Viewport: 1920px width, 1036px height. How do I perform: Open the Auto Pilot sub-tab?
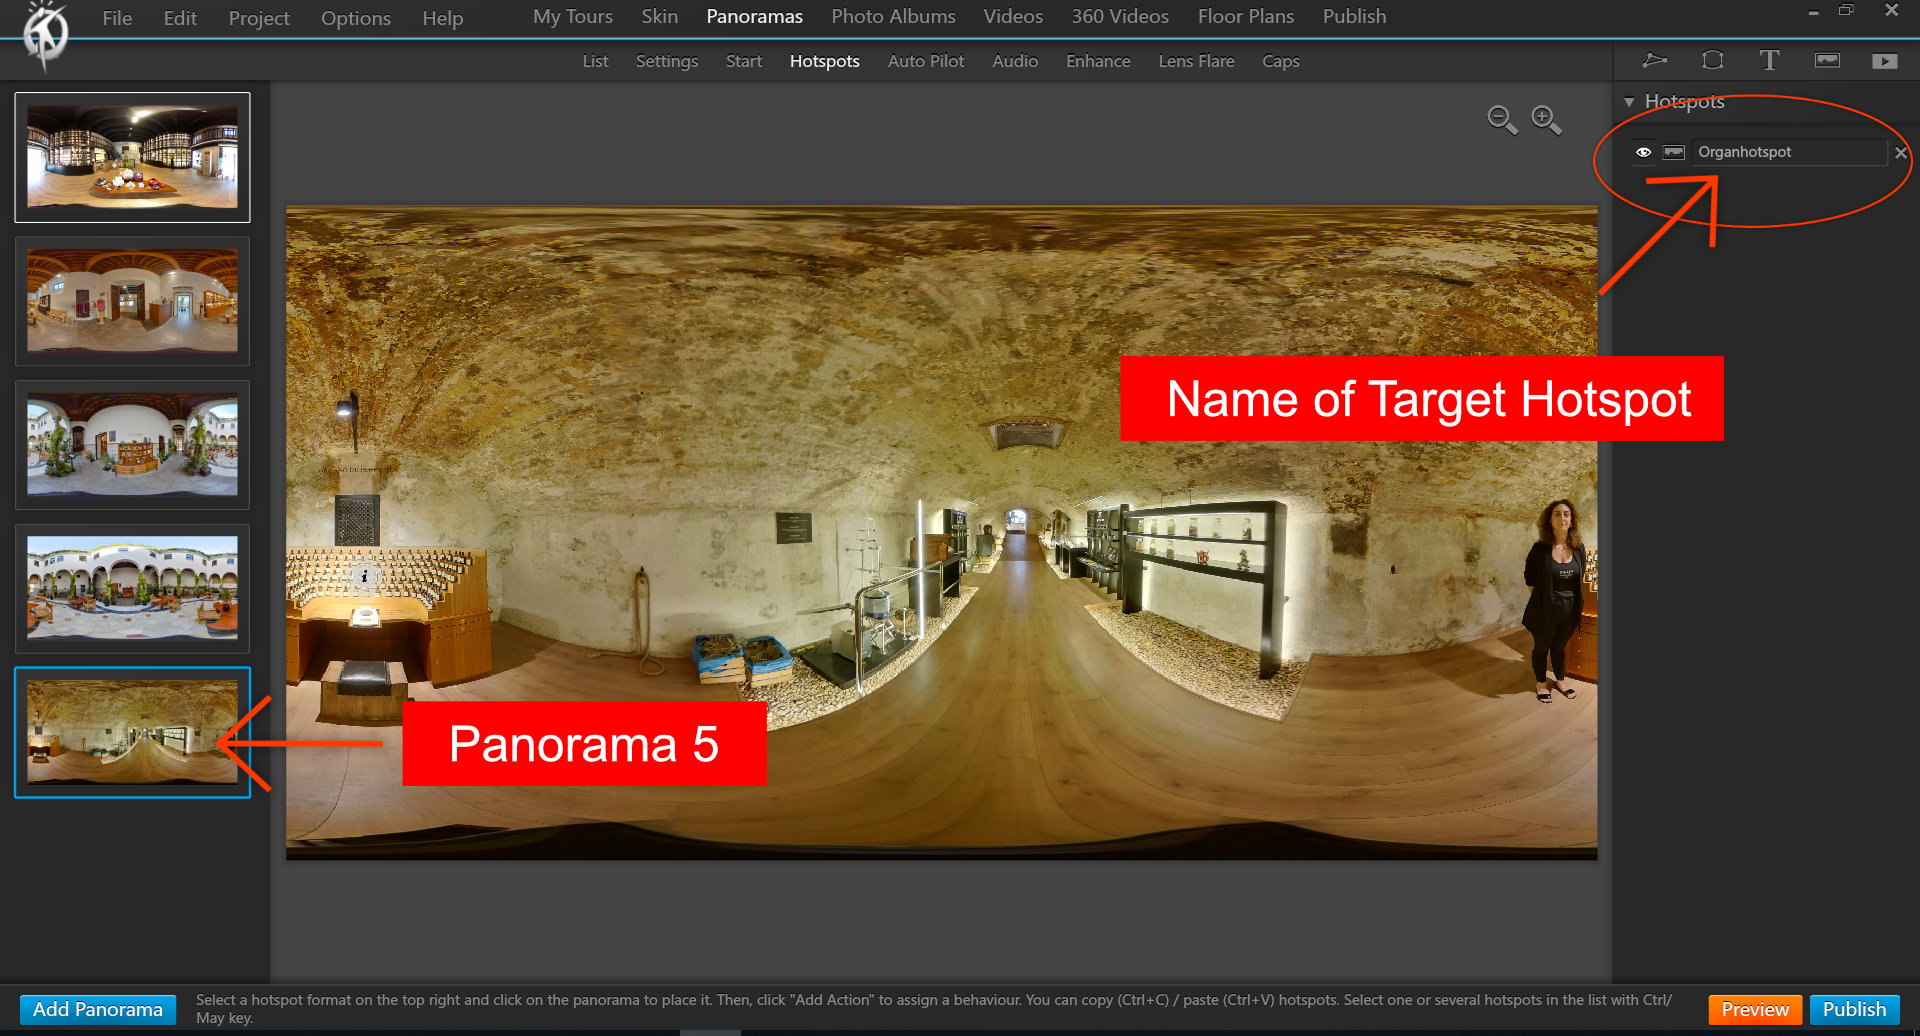926,61
